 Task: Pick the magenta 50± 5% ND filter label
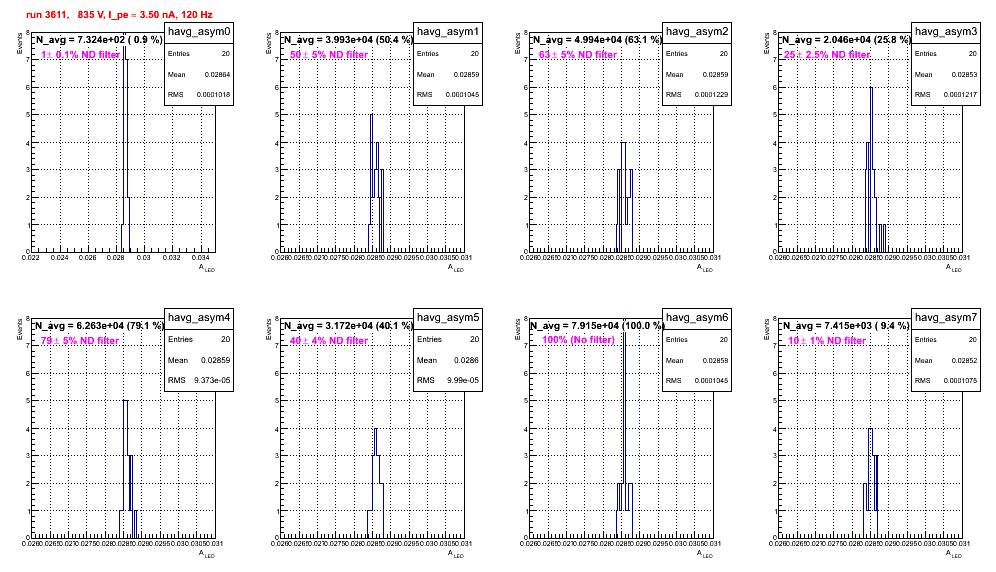click(x=329, y=55)
